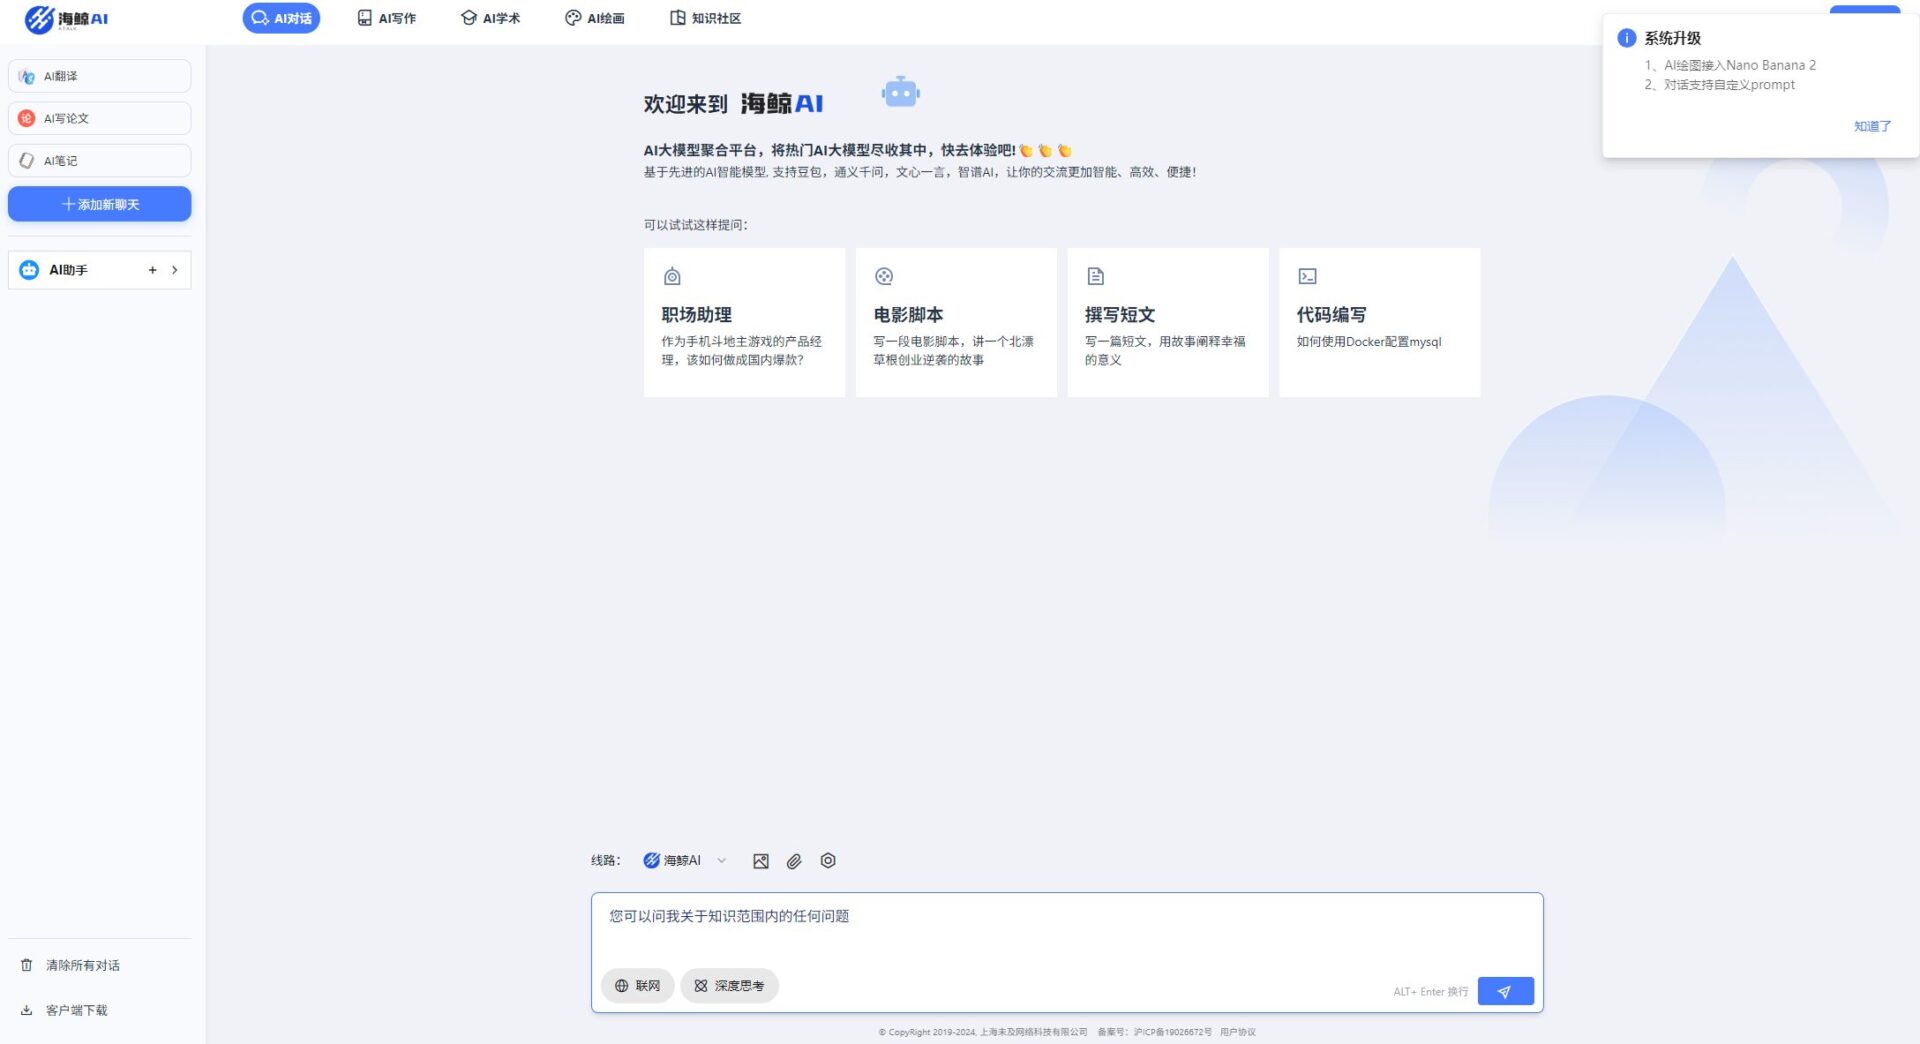The height and width of the screenshot is (1044, 1920).
Task: Attach a file with the paperclip icon
Action: (x=794, y=861)
